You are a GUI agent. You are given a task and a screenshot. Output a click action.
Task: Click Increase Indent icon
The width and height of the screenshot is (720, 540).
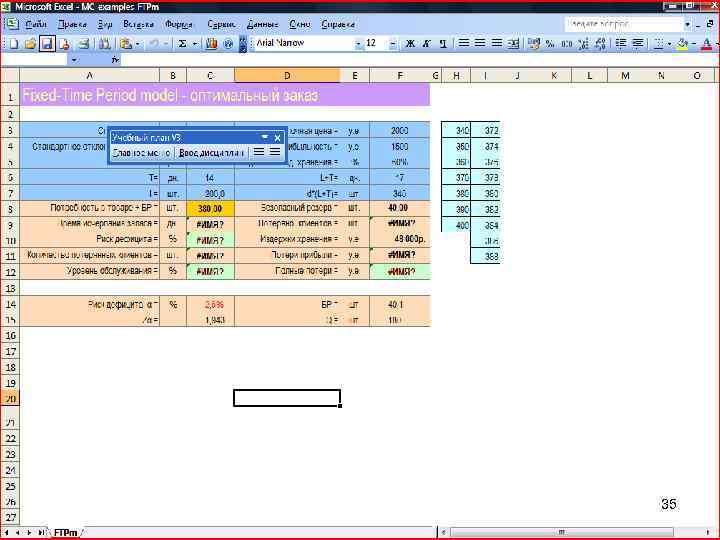pyautogui.click(x=638, y=44)
